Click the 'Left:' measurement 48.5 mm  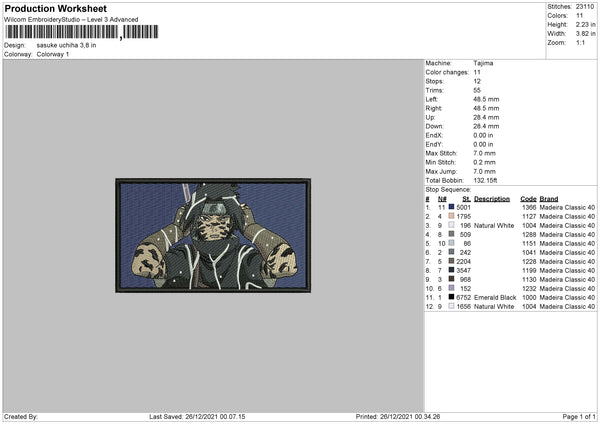[x=486, y=99]
